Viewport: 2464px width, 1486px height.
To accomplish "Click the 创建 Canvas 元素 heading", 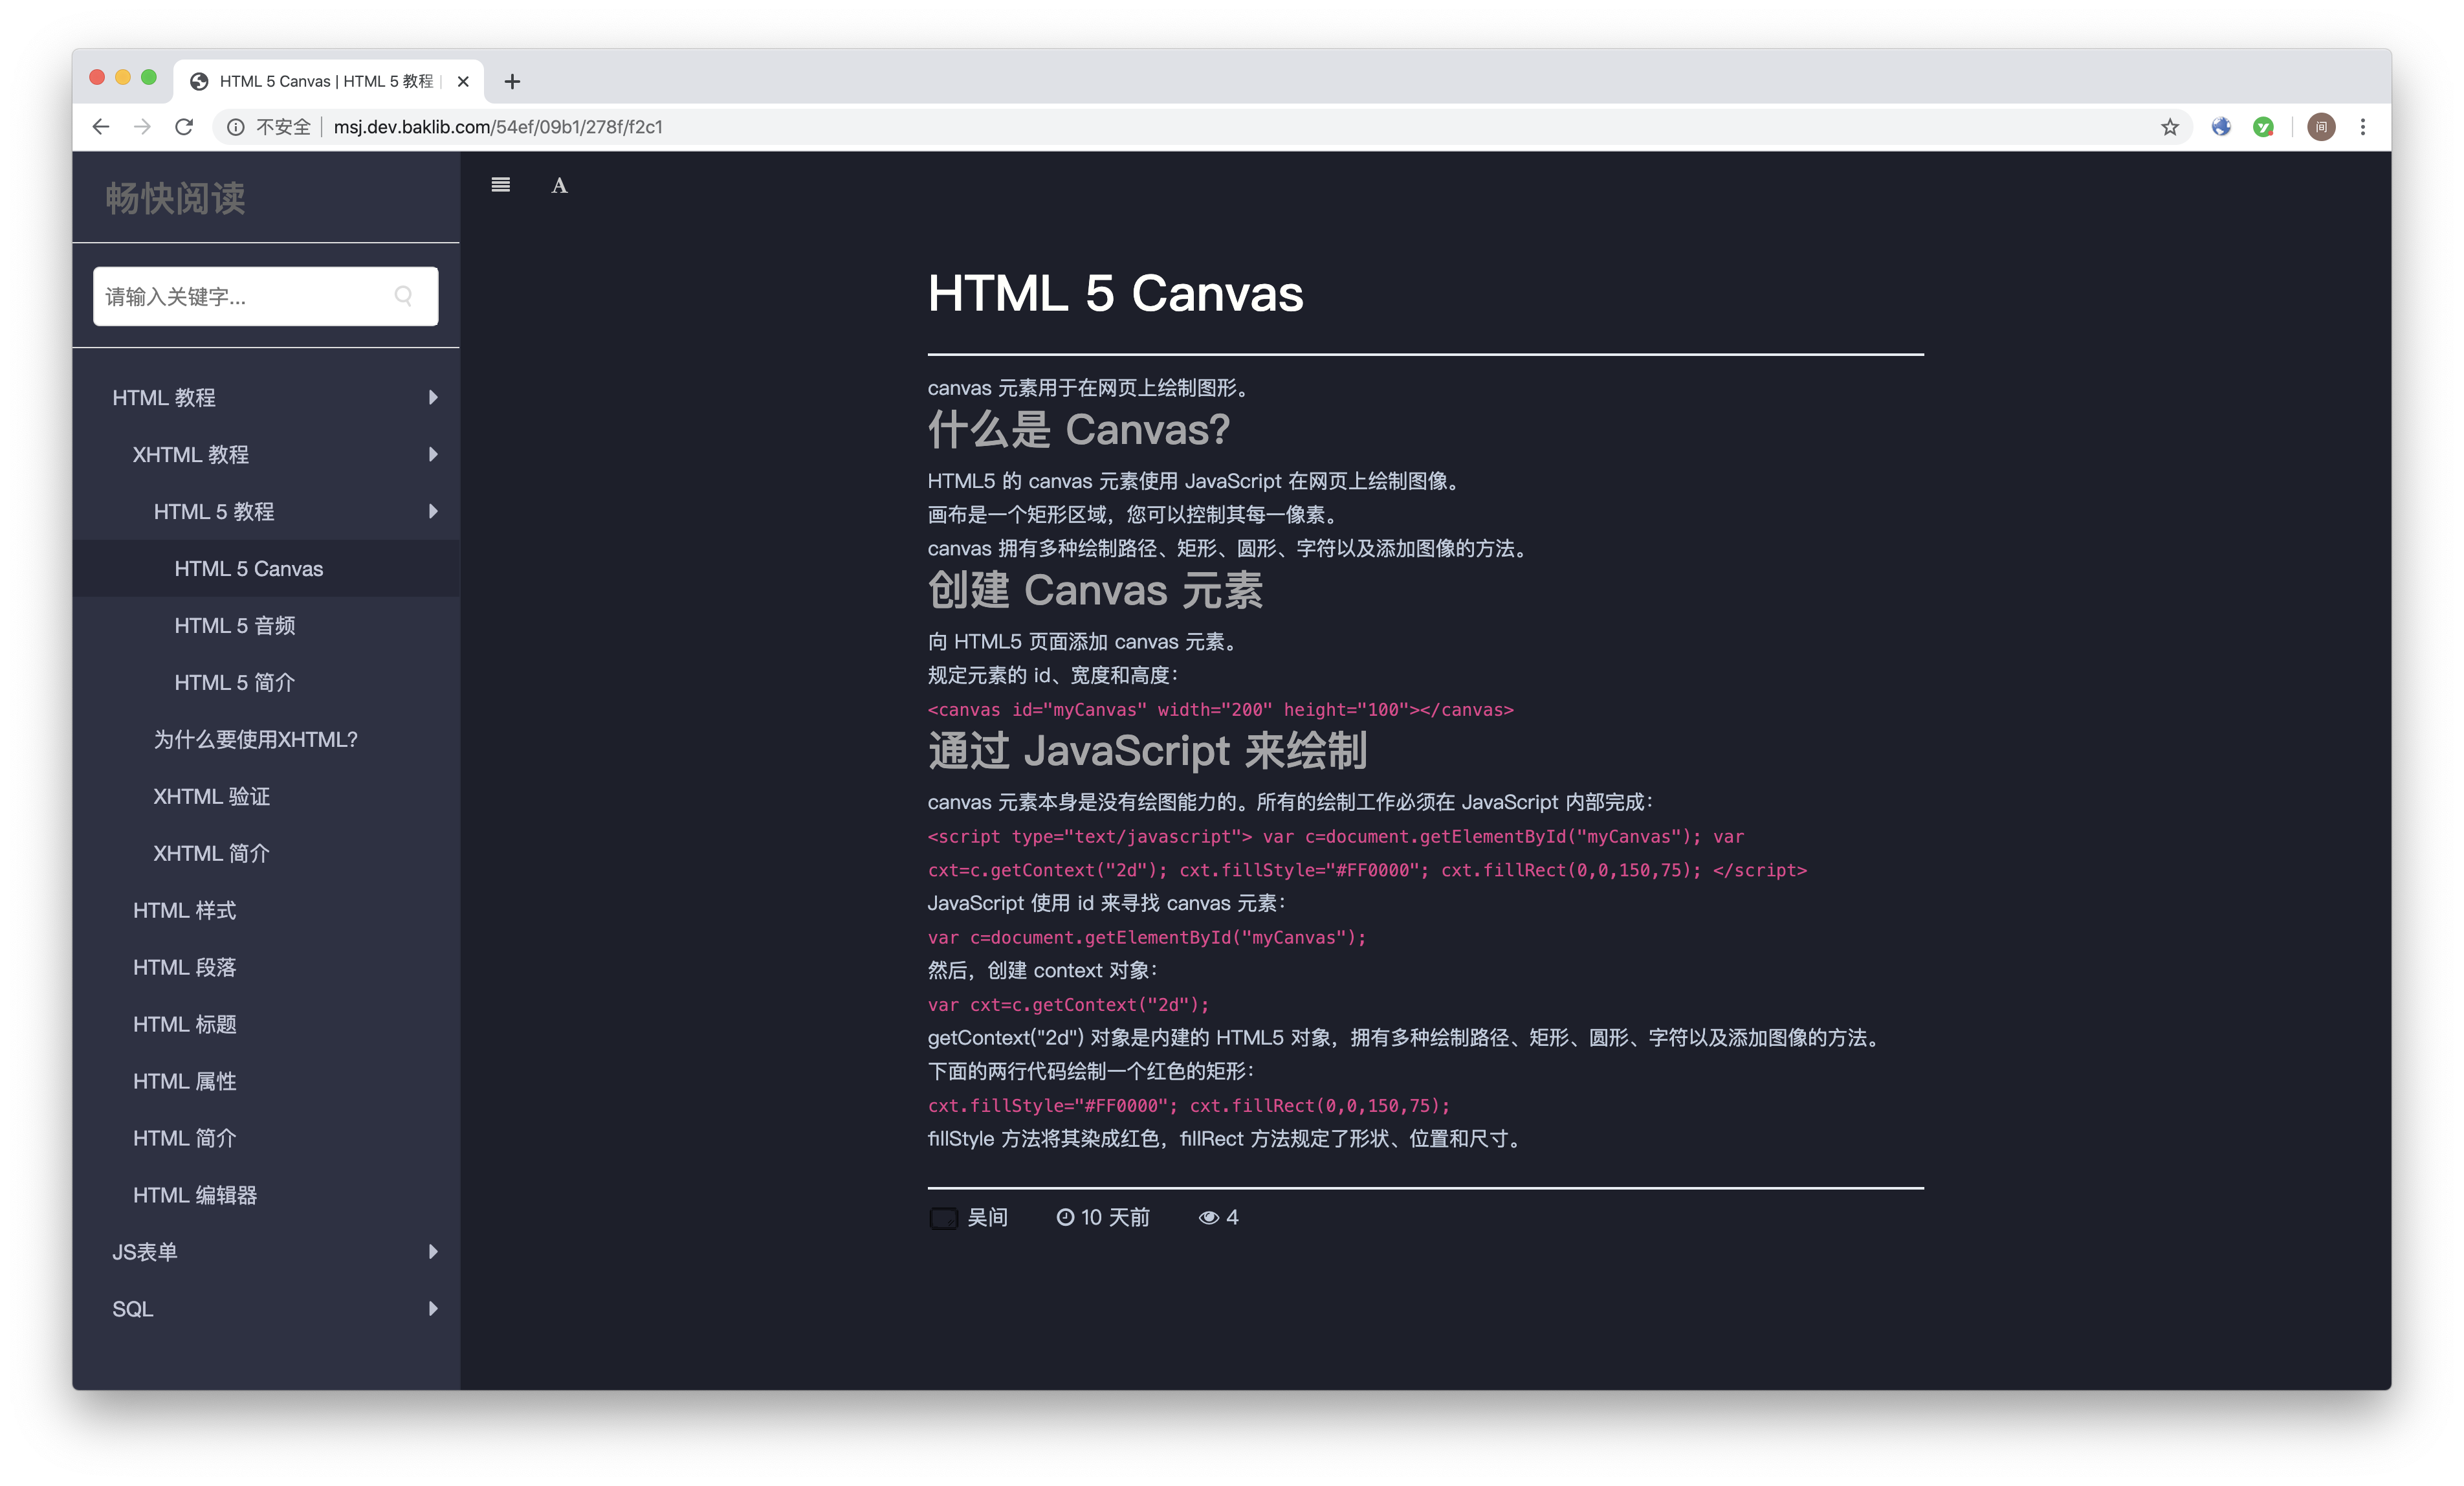I will click(1095, 590).
